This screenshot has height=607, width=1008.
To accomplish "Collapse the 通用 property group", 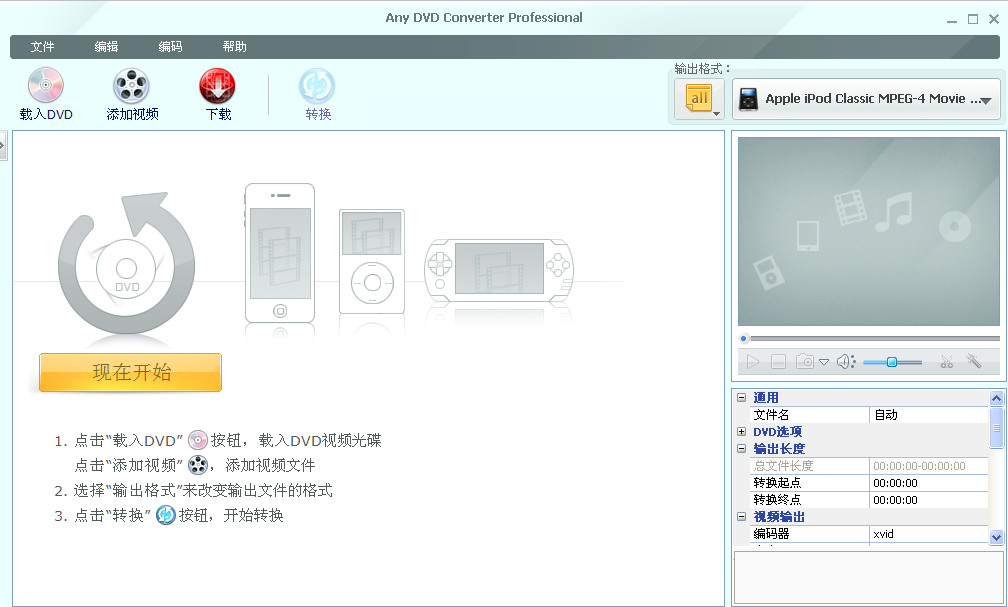I will [x=742, y=398].
